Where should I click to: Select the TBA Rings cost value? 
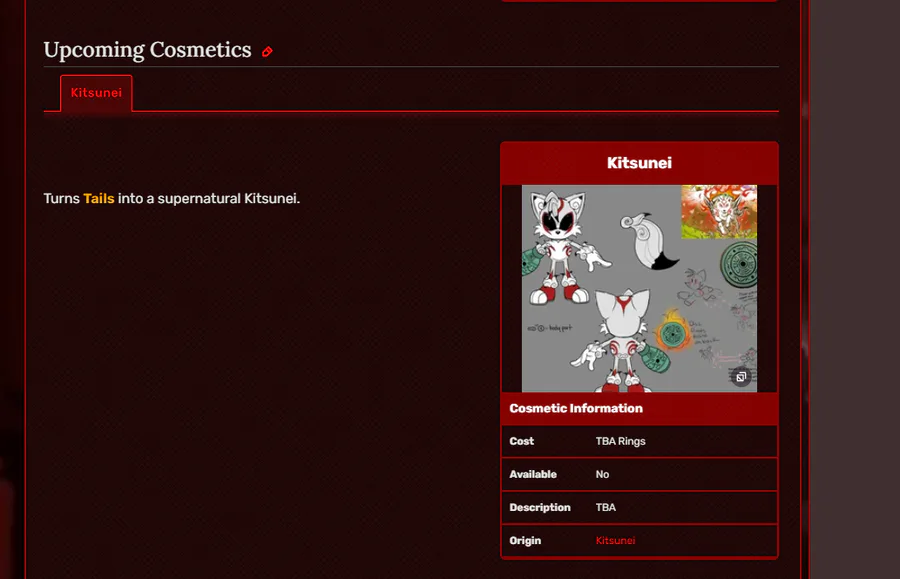pyautogui.click(x=620, y=441)
